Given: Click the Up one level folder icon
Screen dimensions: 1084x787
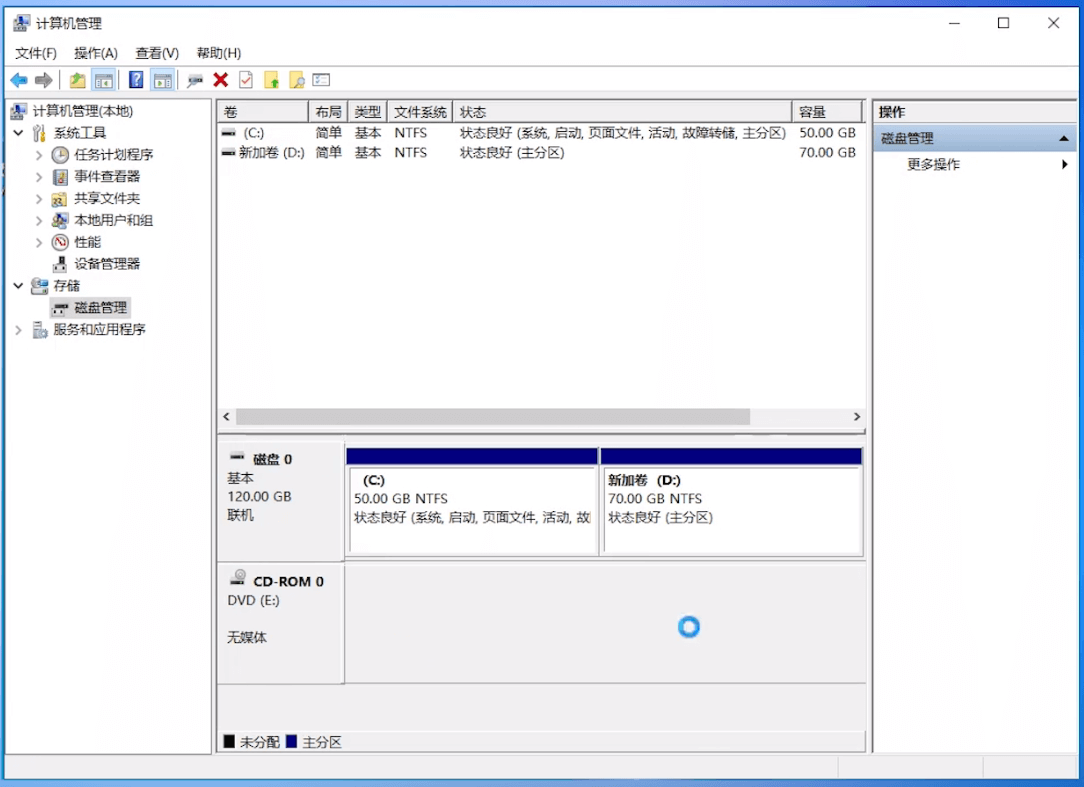Looking at the screenshot, I should [77, 80].
